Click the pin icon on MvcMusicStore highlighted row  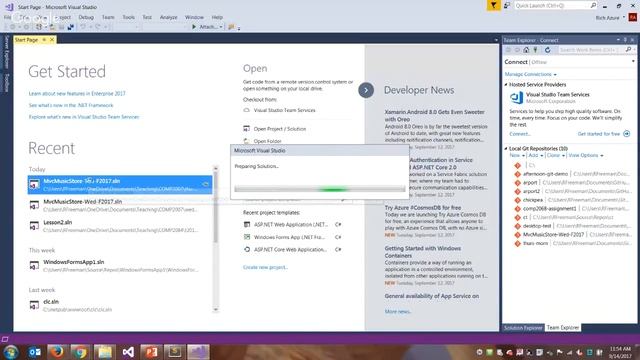point(205,184)
